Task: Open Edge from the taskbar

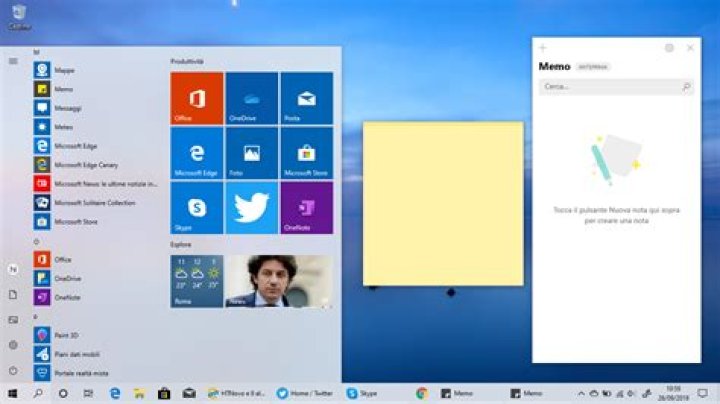Action: click(114, 393)
